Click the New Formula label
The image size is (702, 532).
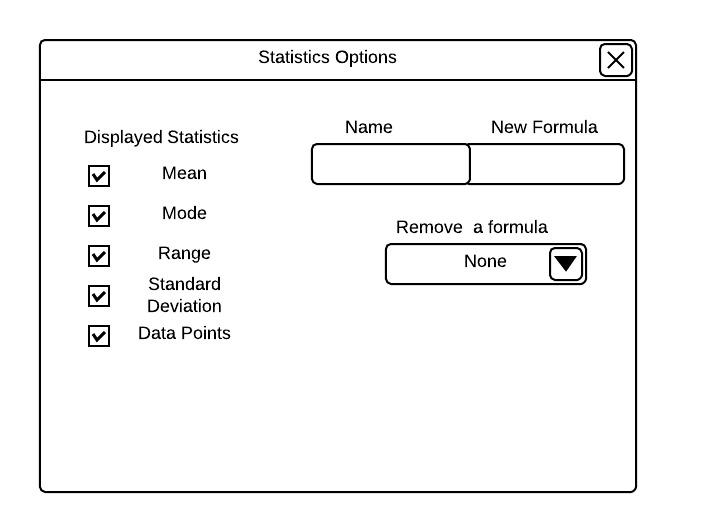pyautogui.click(x=544, y=127)
